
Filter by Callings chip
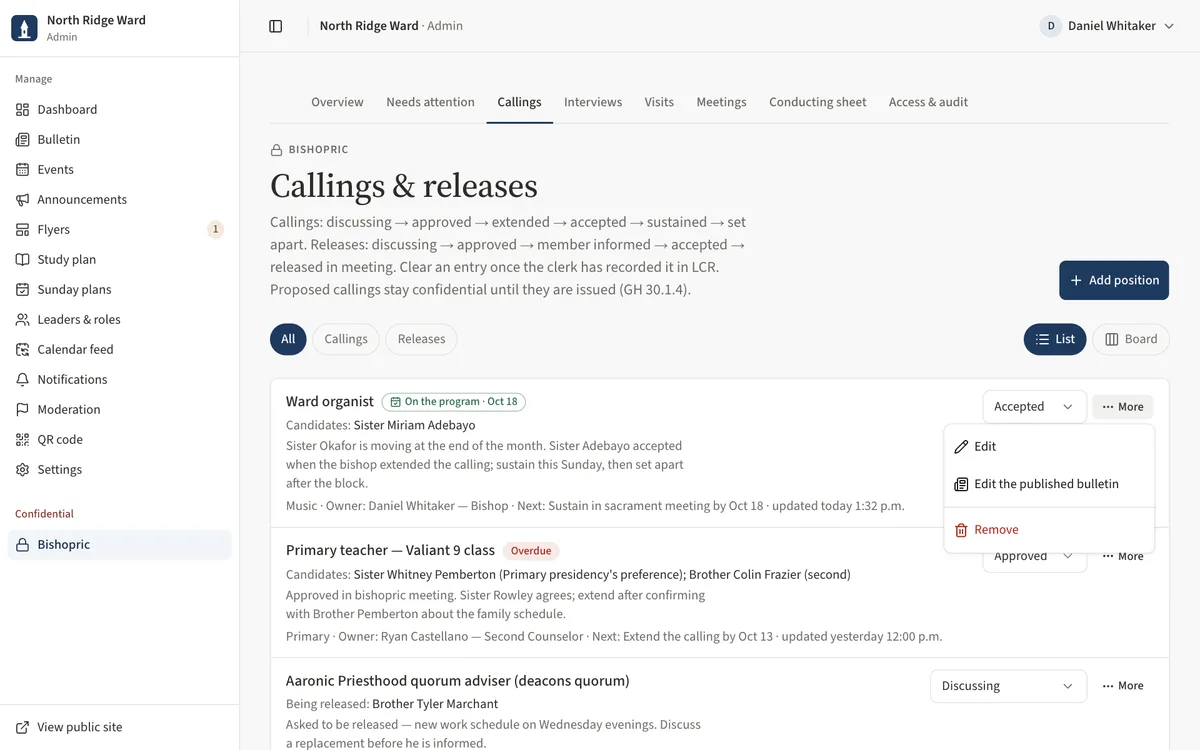(346, 339)
